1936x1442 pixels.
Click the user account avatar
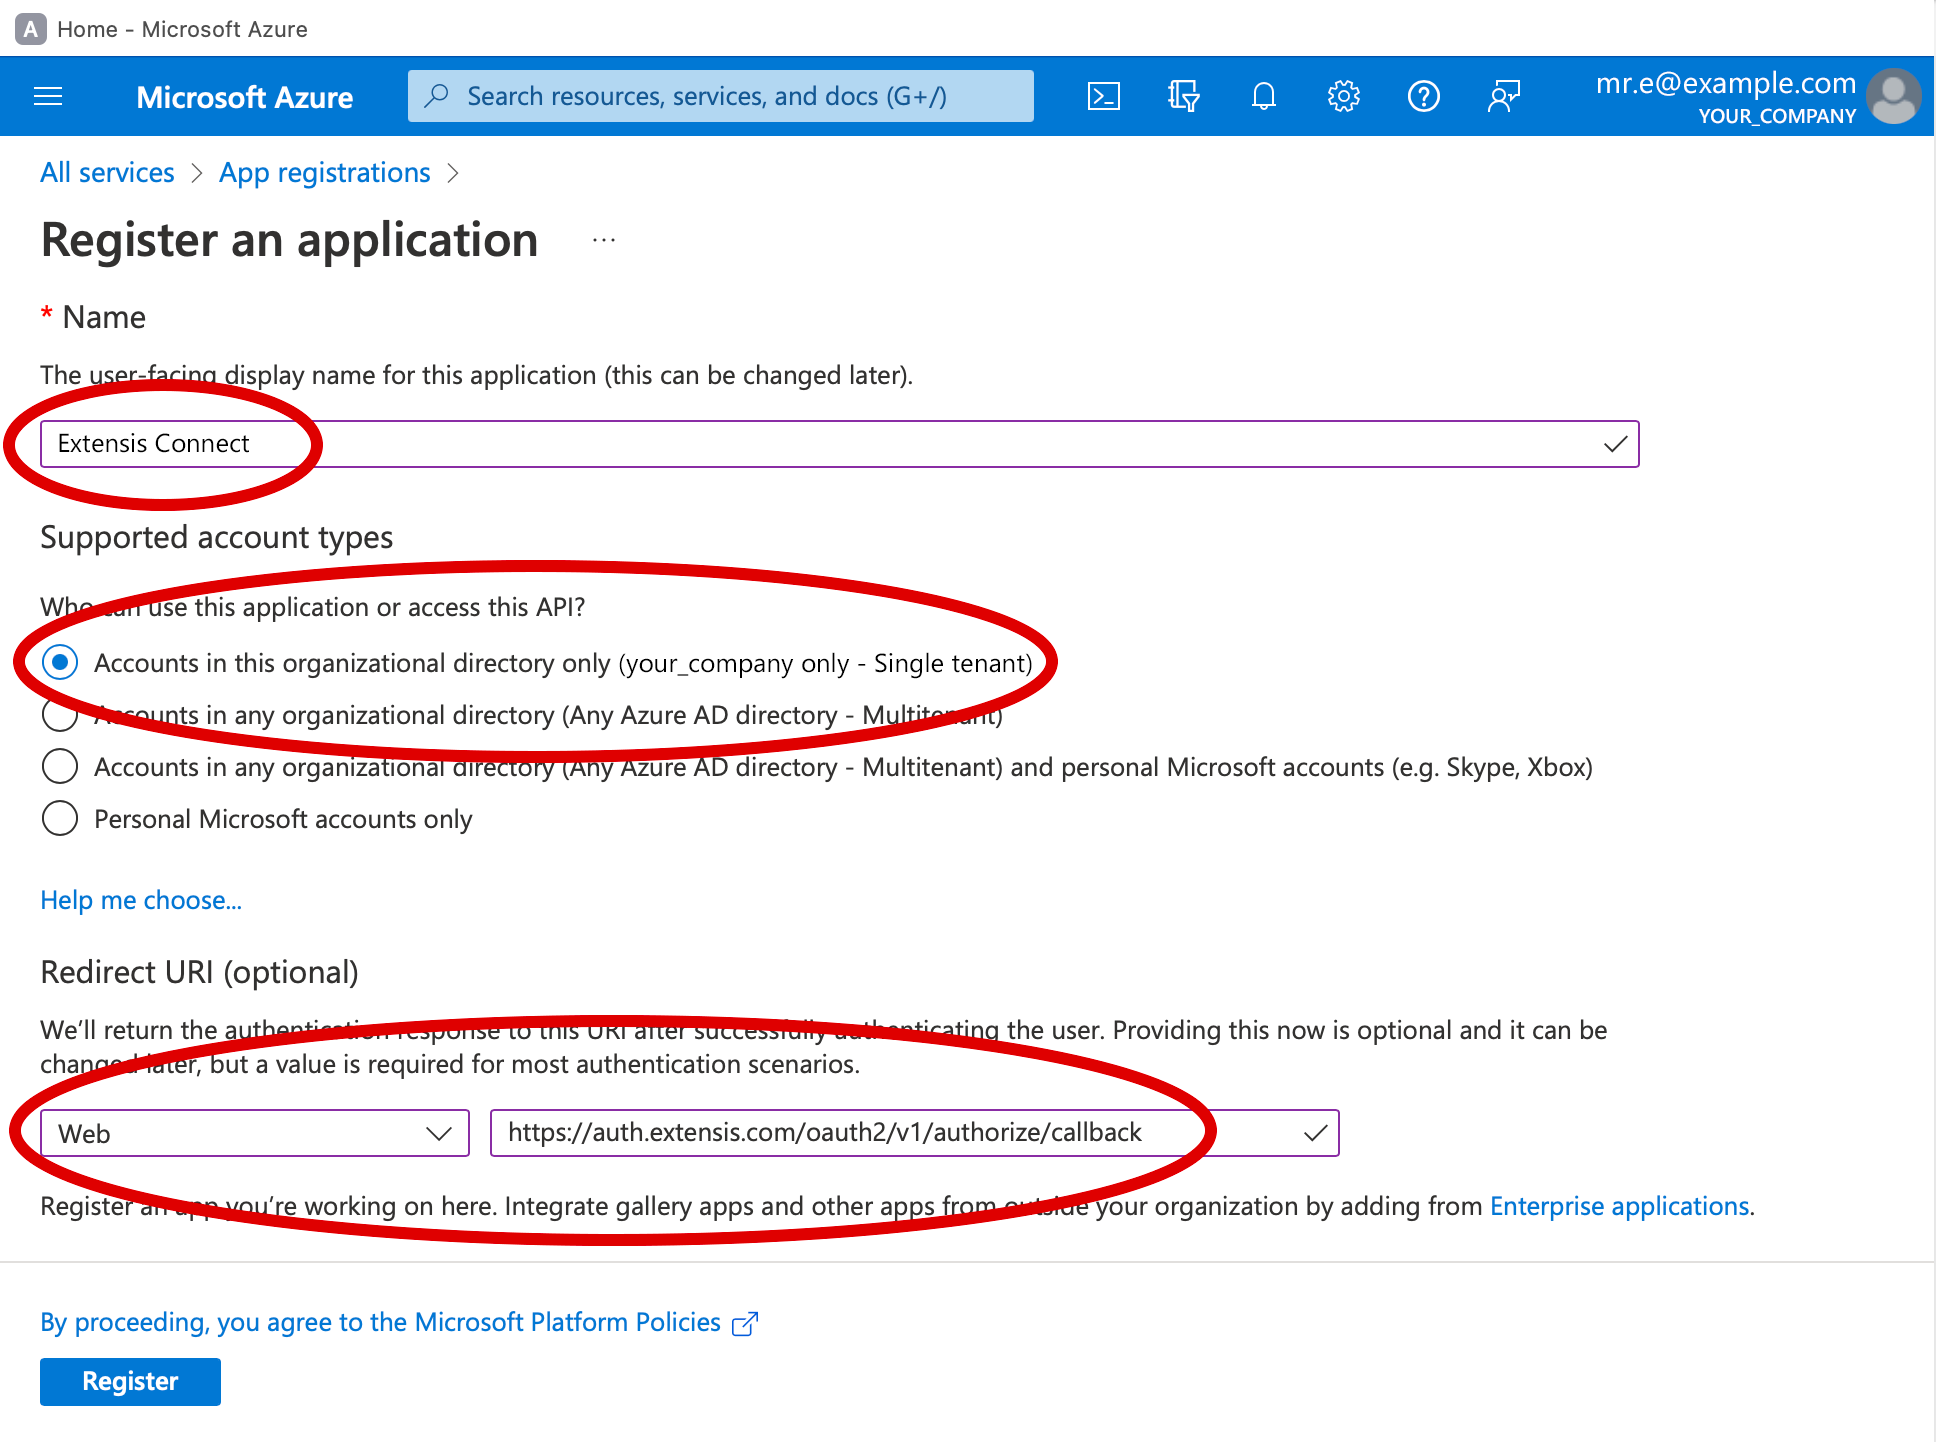point(1893,96)
